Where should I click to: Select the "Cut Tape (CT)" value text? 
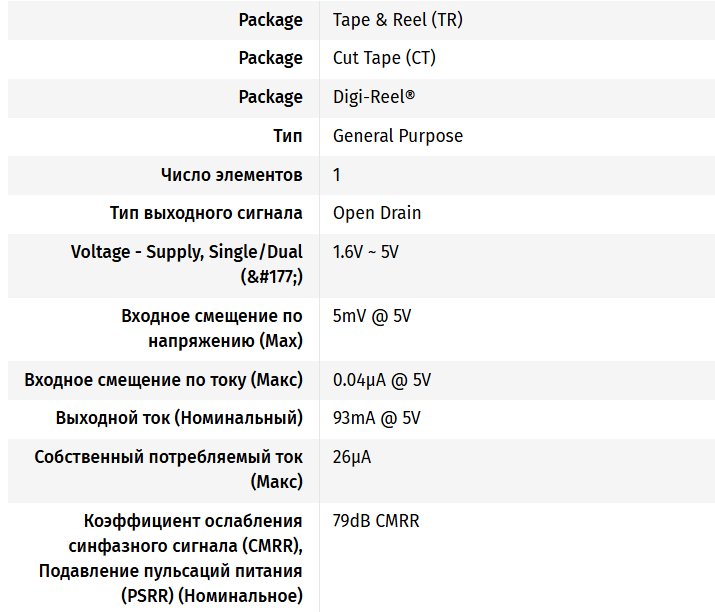384,58
